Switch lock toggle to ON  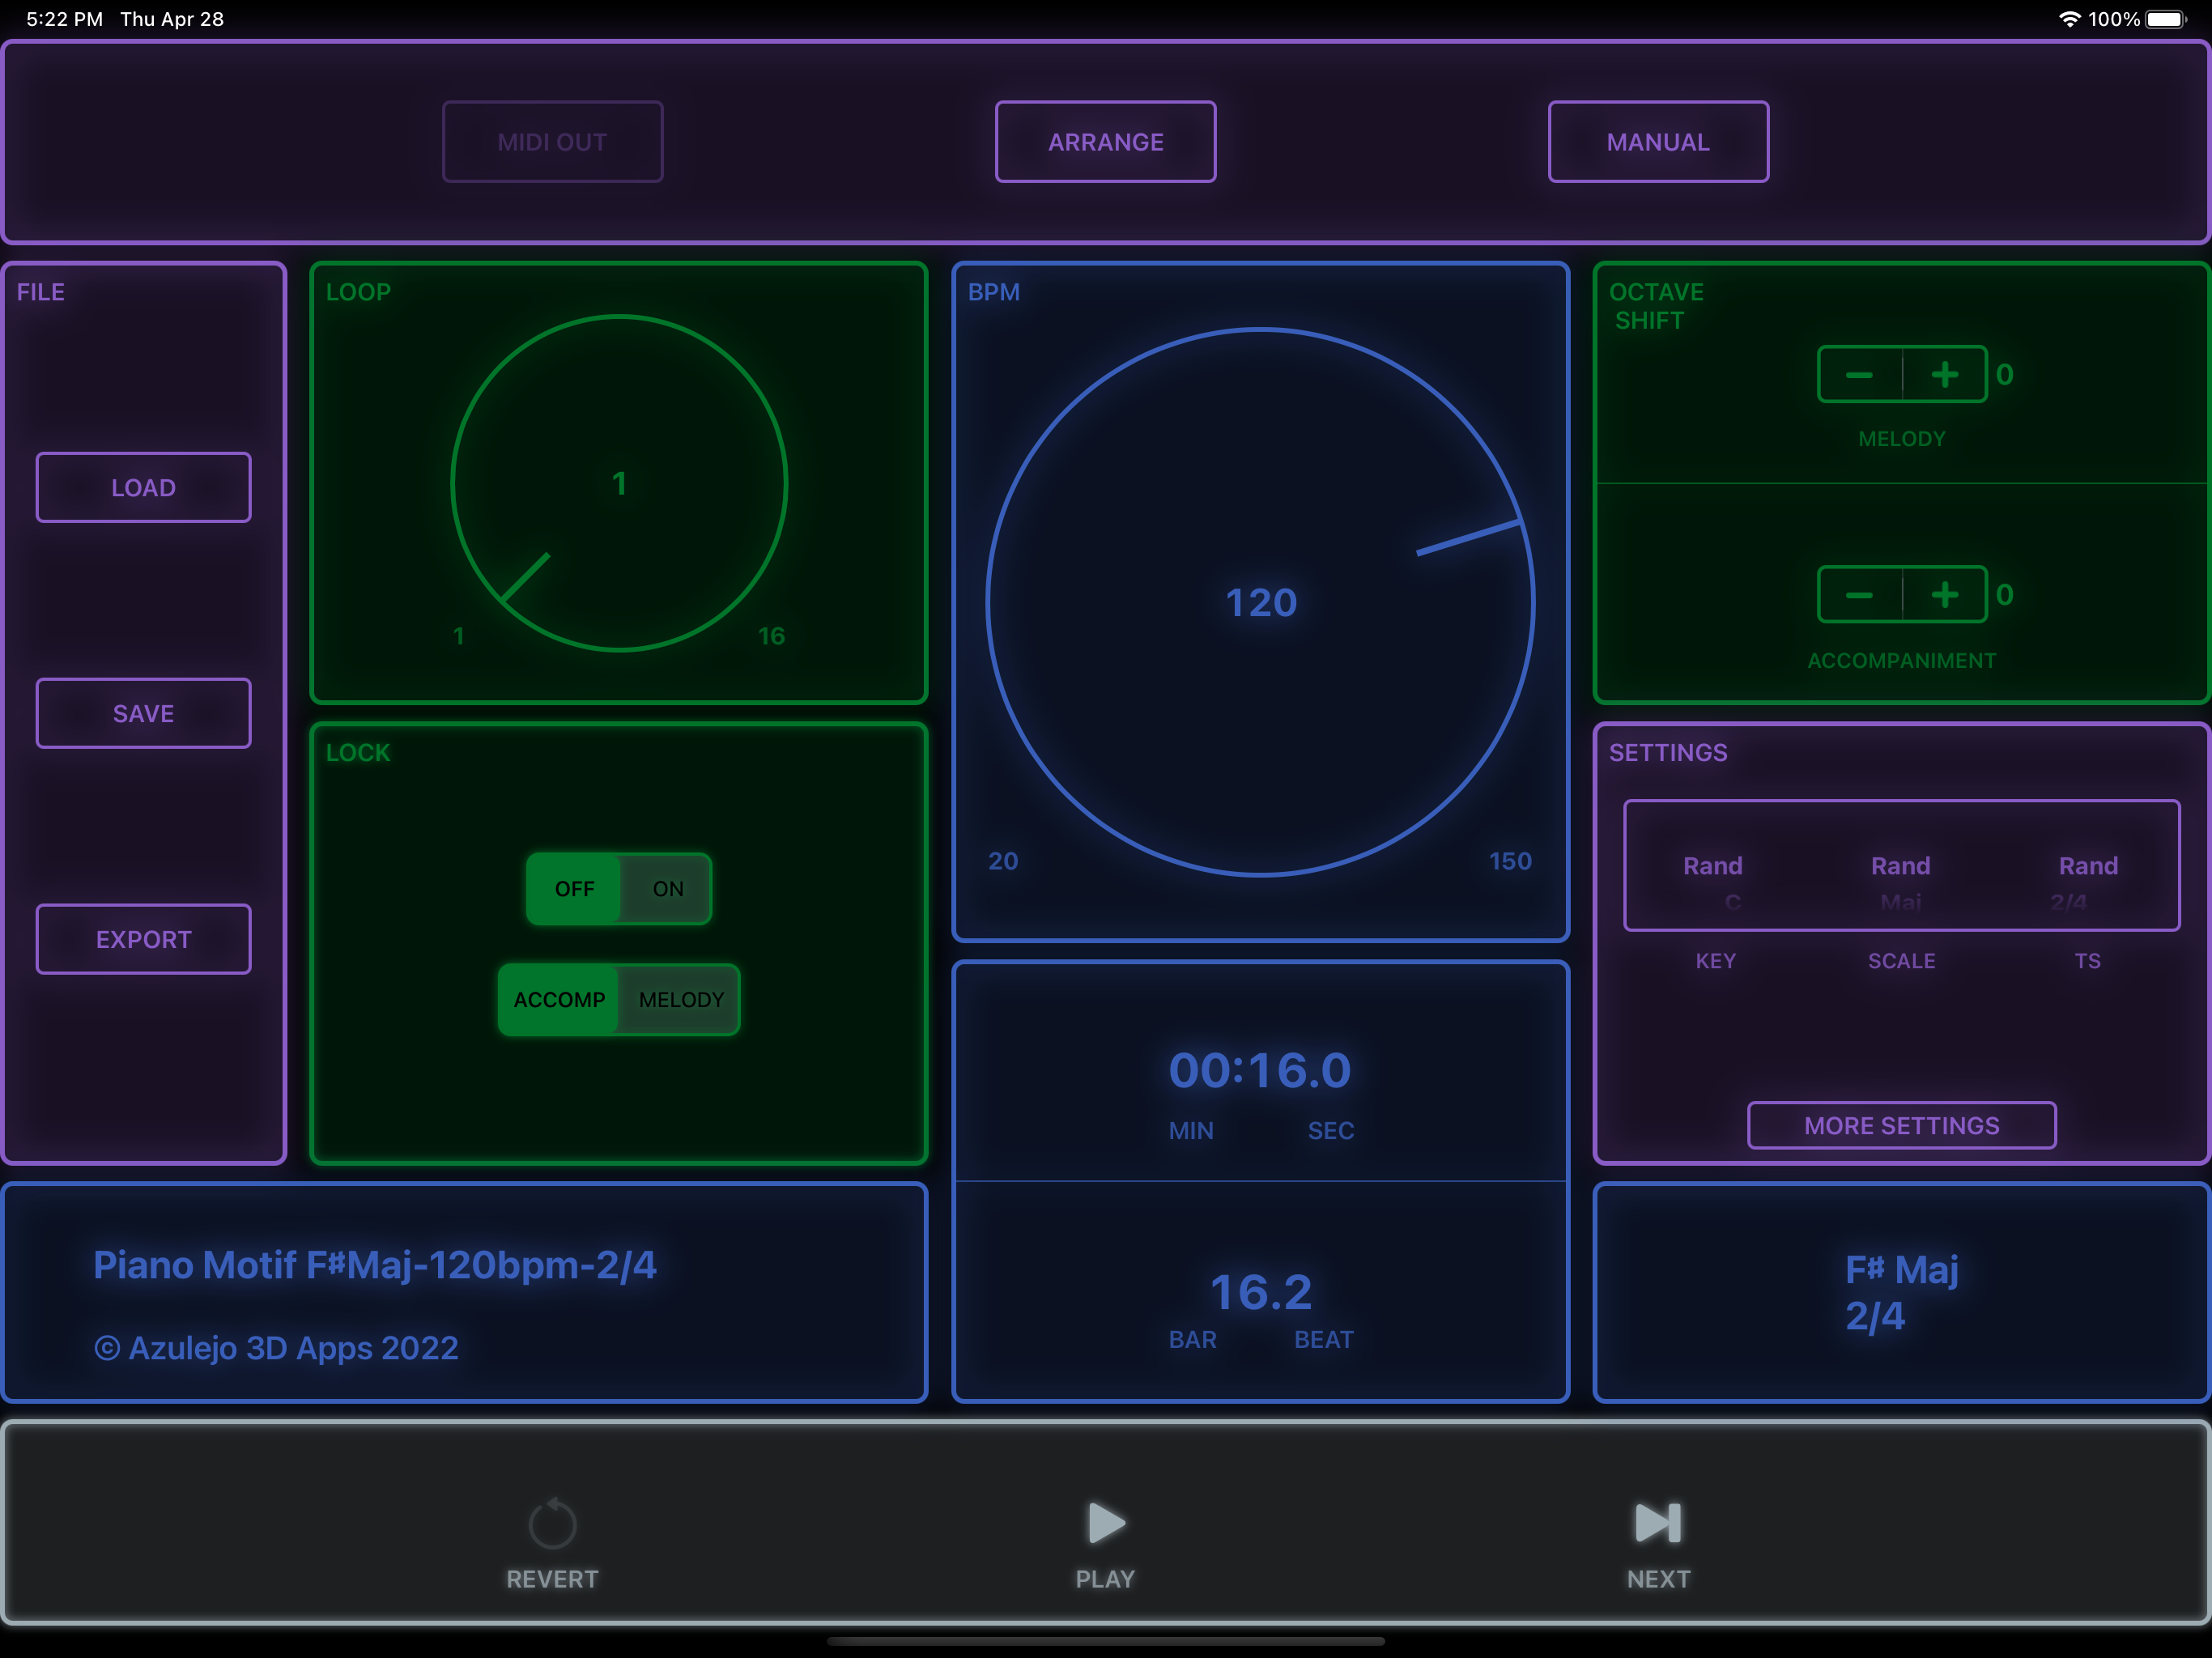pos(667,889)
